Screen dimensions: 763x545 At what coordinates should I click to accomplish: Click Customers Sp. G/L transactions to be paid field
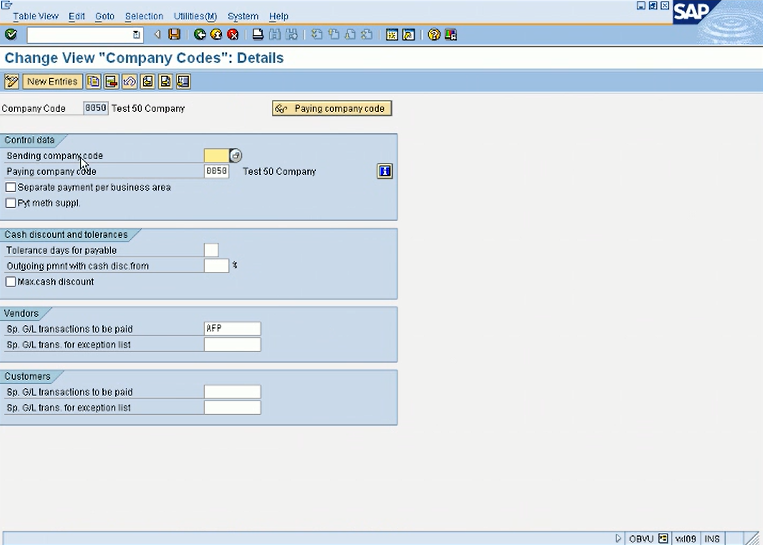232,392
